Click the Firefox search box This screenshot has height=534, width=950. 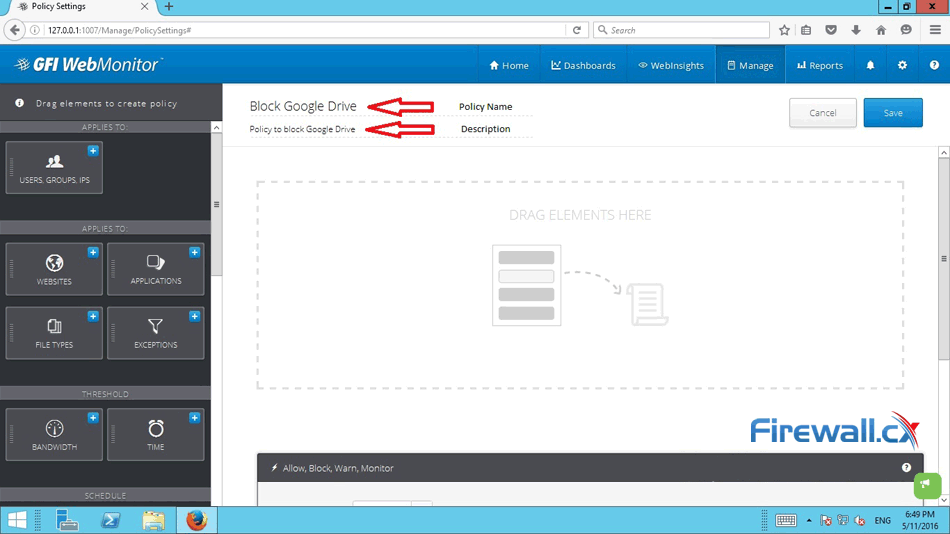coord(682,30)
